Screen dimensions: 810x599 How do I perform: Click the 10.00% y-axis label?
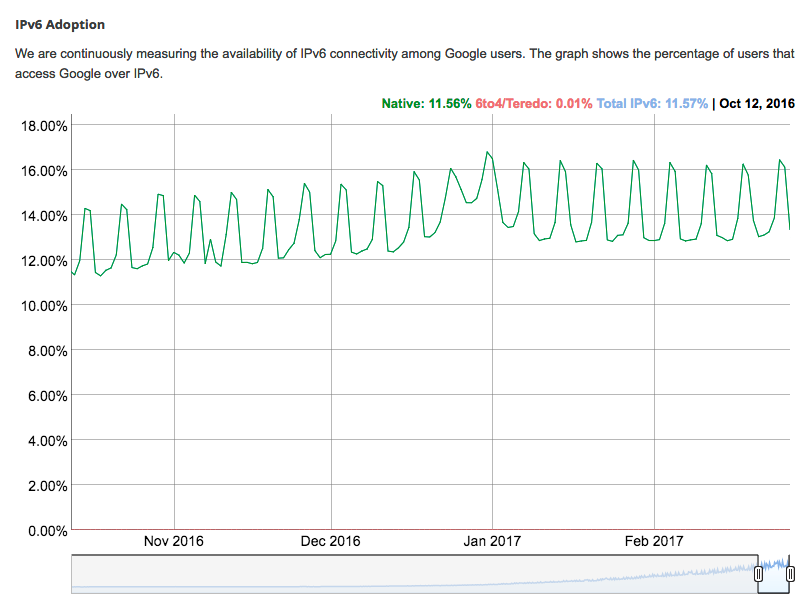[42, 306]
